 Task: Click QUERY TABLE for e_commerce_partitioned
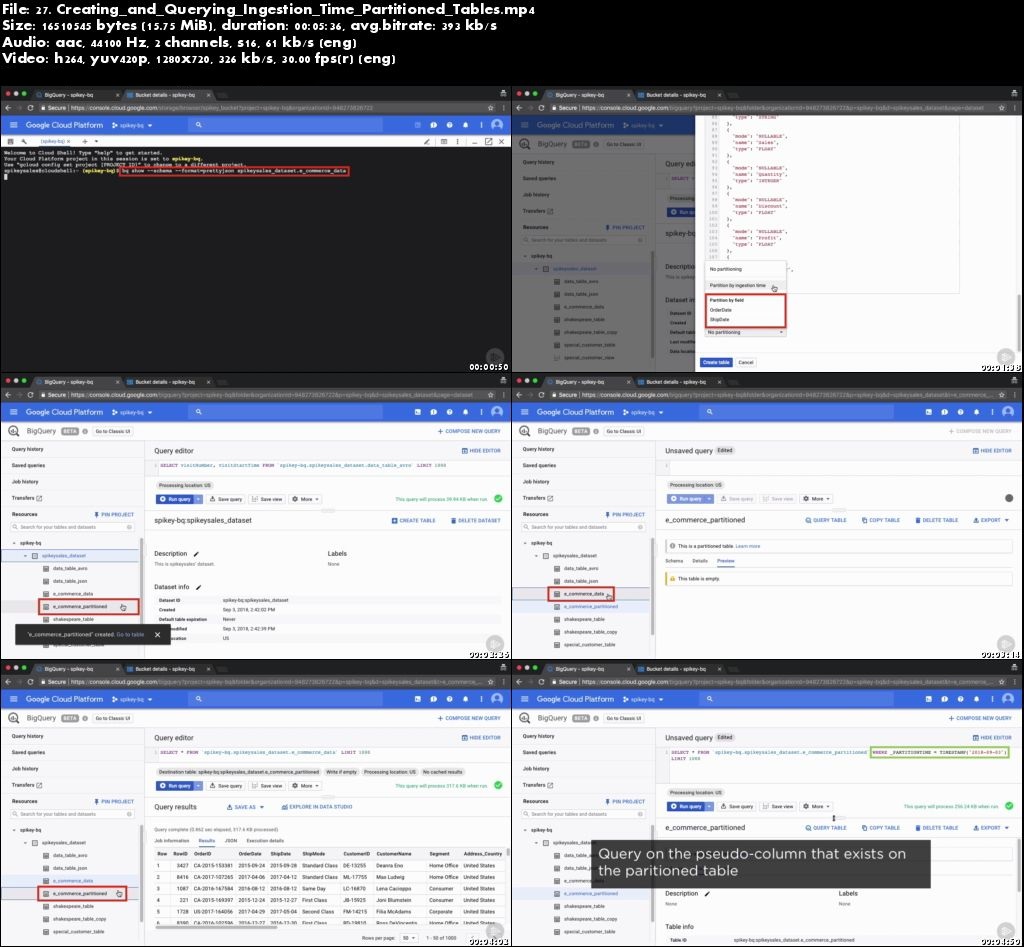point(825,521)
